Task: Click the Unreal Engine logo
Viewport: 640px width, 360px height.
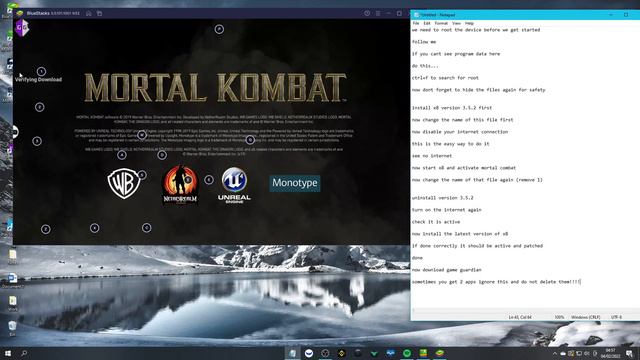Action: coord(234,185)
